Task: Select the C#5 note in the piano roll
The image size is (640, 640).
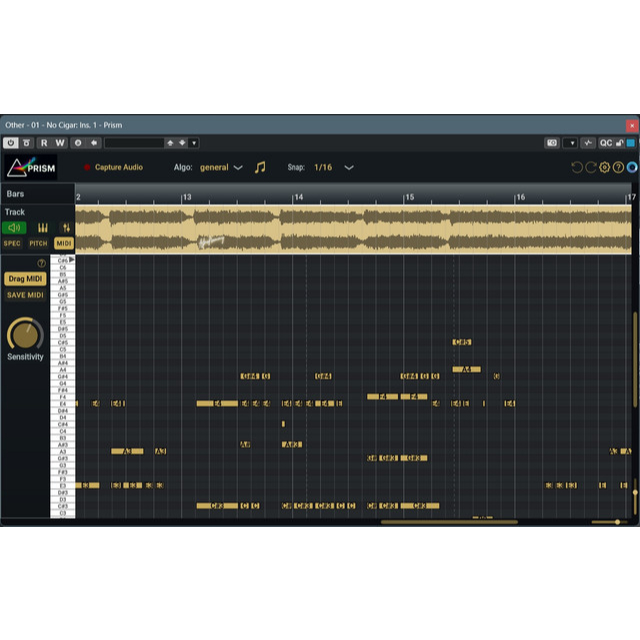Action: [x=462, y=342]
